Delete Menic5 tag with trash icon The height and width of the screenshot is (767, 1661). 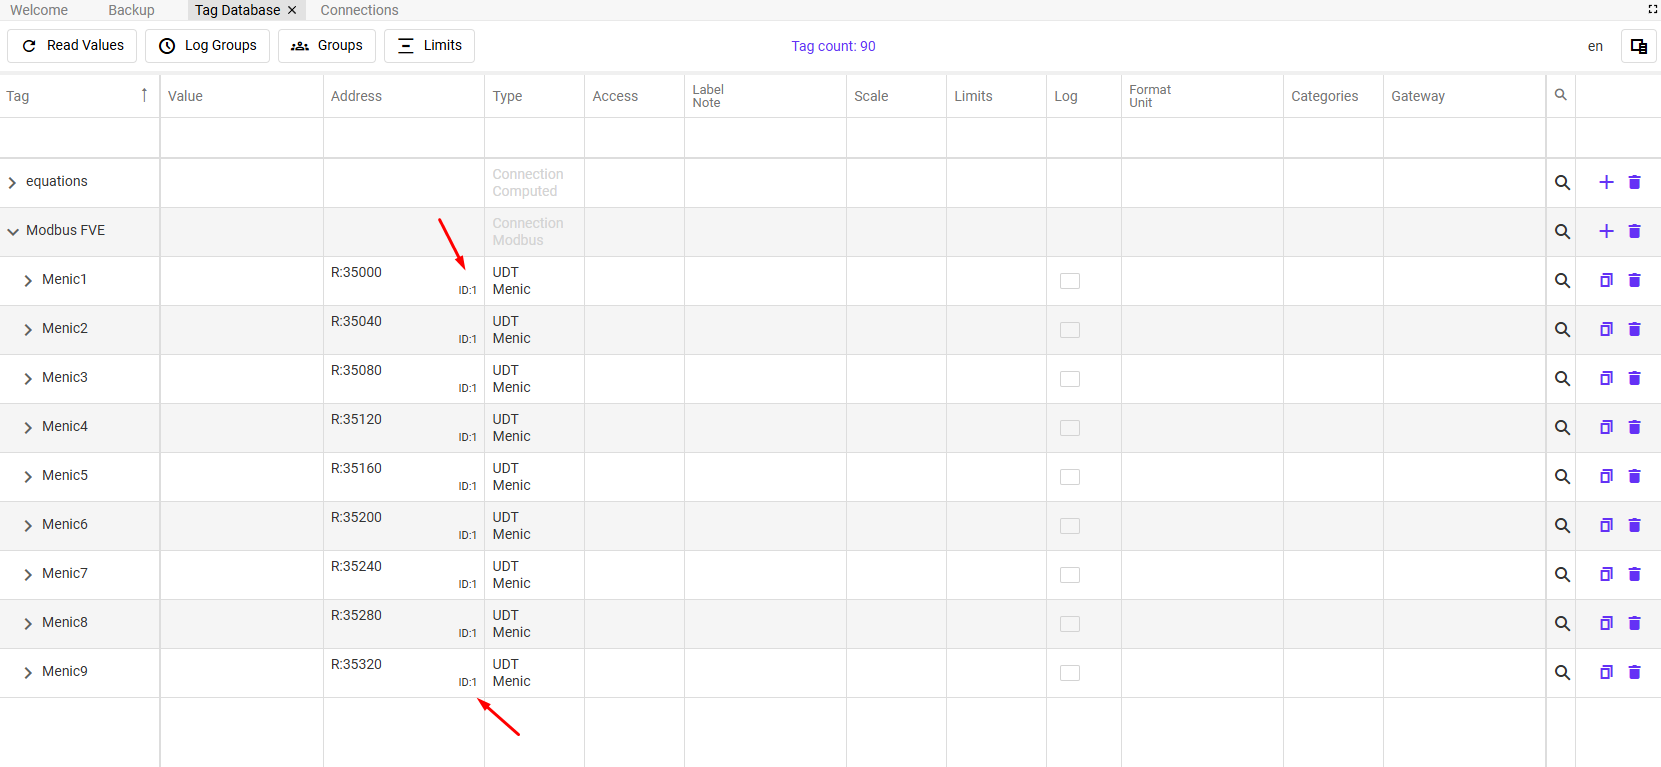pos(1635,476)
